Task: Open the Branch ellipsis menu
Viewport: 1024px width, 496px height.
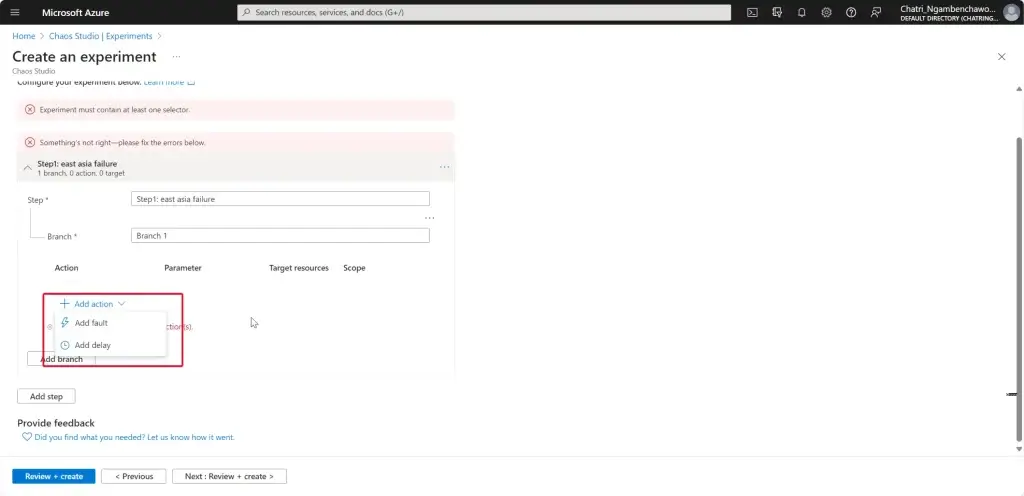Action: click(x=429, y=218)
